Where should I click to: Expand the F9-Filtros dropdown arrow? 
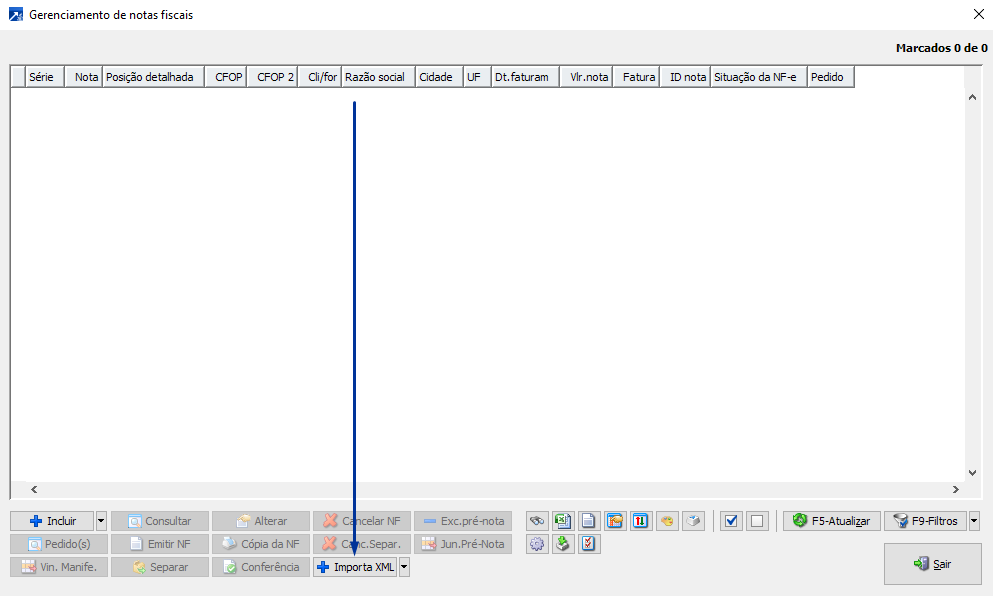click(974, 521)
